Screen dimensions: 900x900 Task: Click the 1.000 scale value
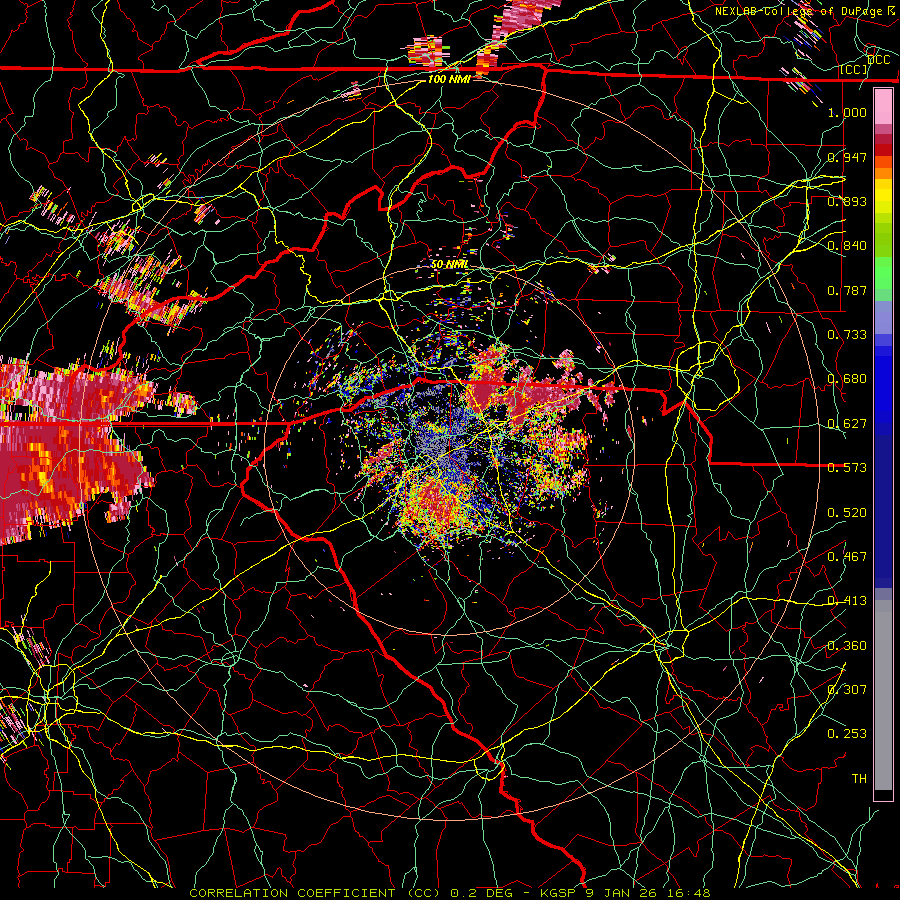point(847,112)
